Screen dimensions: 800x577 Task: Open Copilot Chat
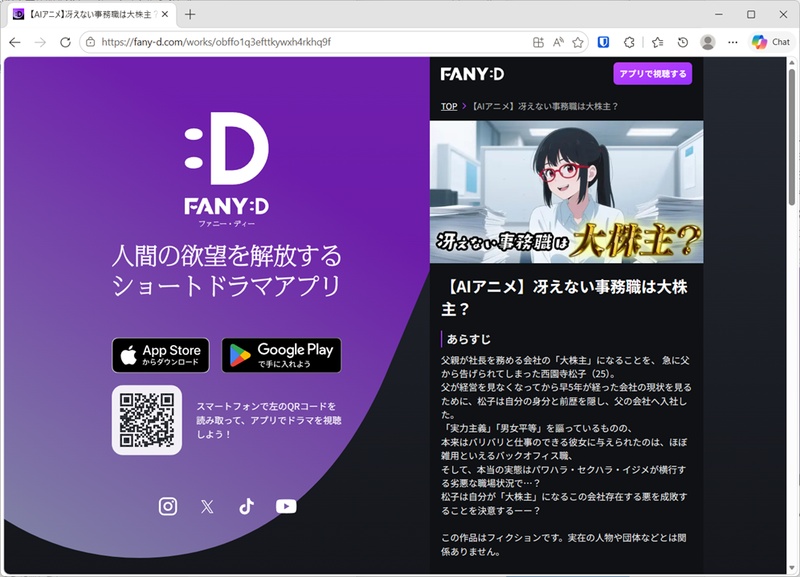(771, 42)
